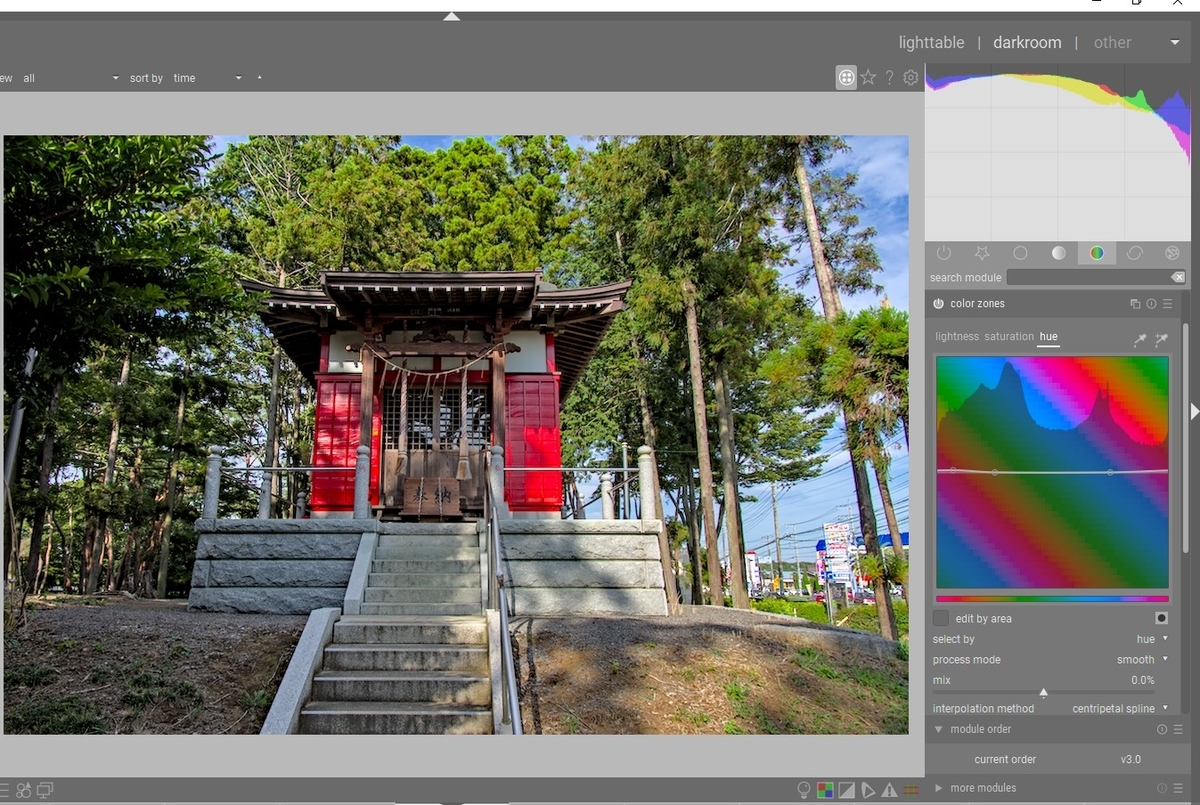Viewport: 1200px width, 805px height.
Task: Open the quick presets hamburger icon at bottom-left
Action: click(x=5, y=790)
